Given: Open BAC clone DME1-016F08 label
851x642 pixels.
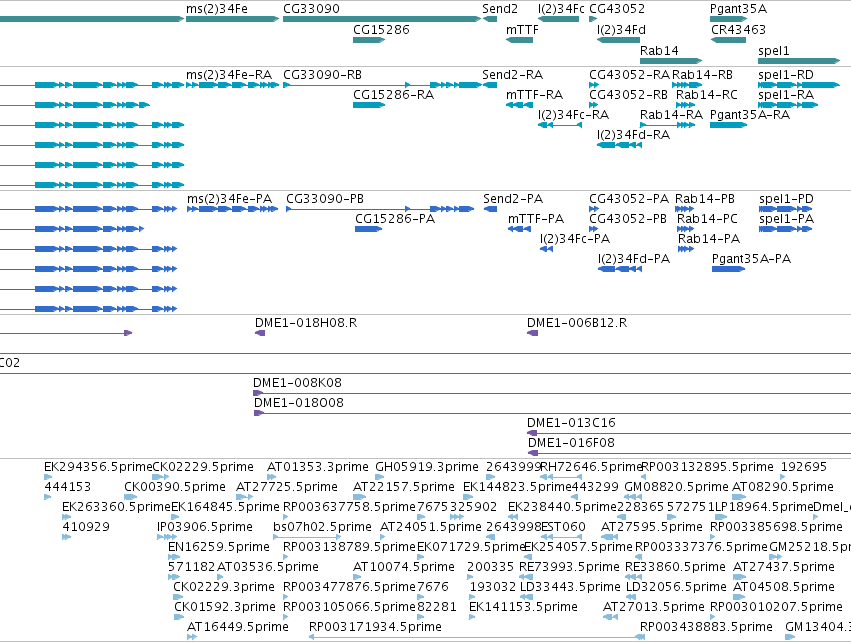Looking at the screenshot, I should pos(571,443).
